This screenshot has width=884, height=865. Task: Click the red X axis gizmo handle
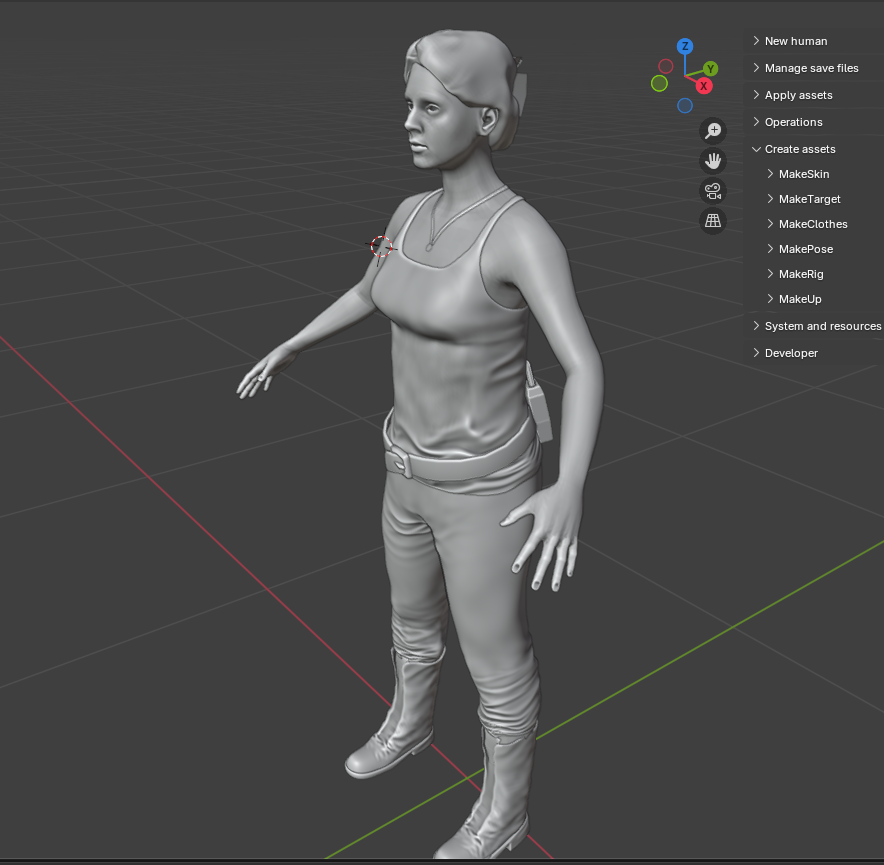pos(704,86)
